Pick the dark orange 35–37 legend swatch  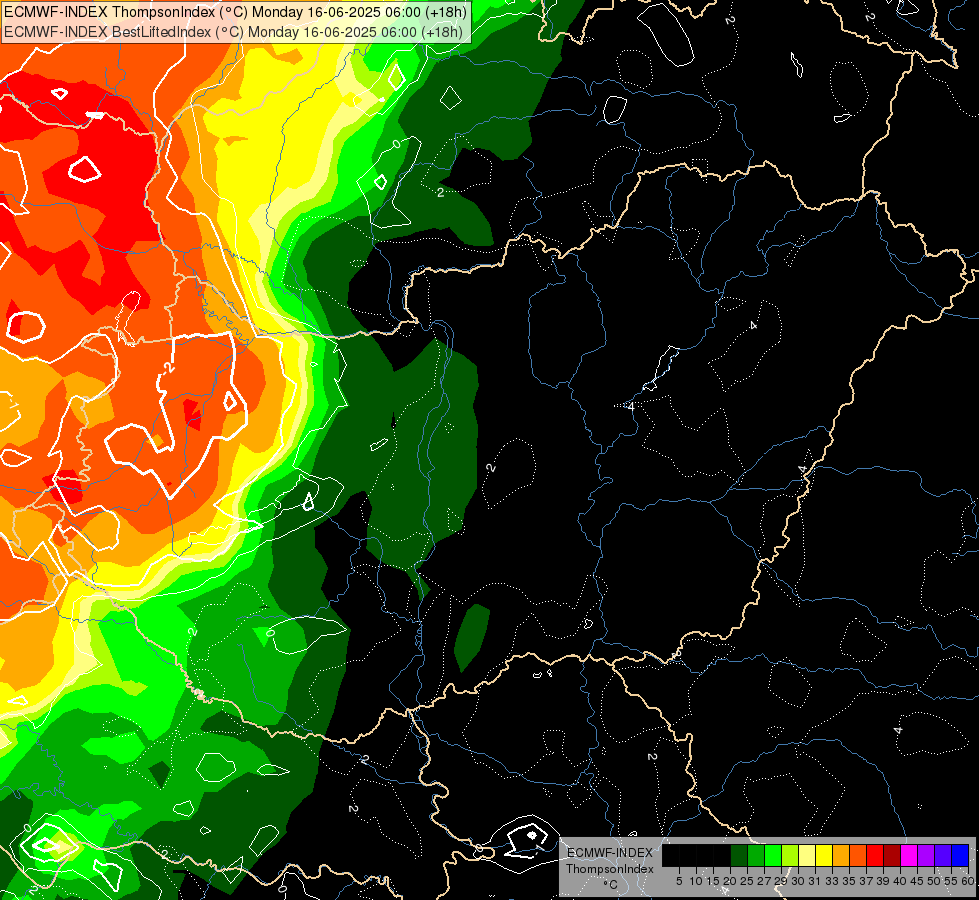[858, 855]
